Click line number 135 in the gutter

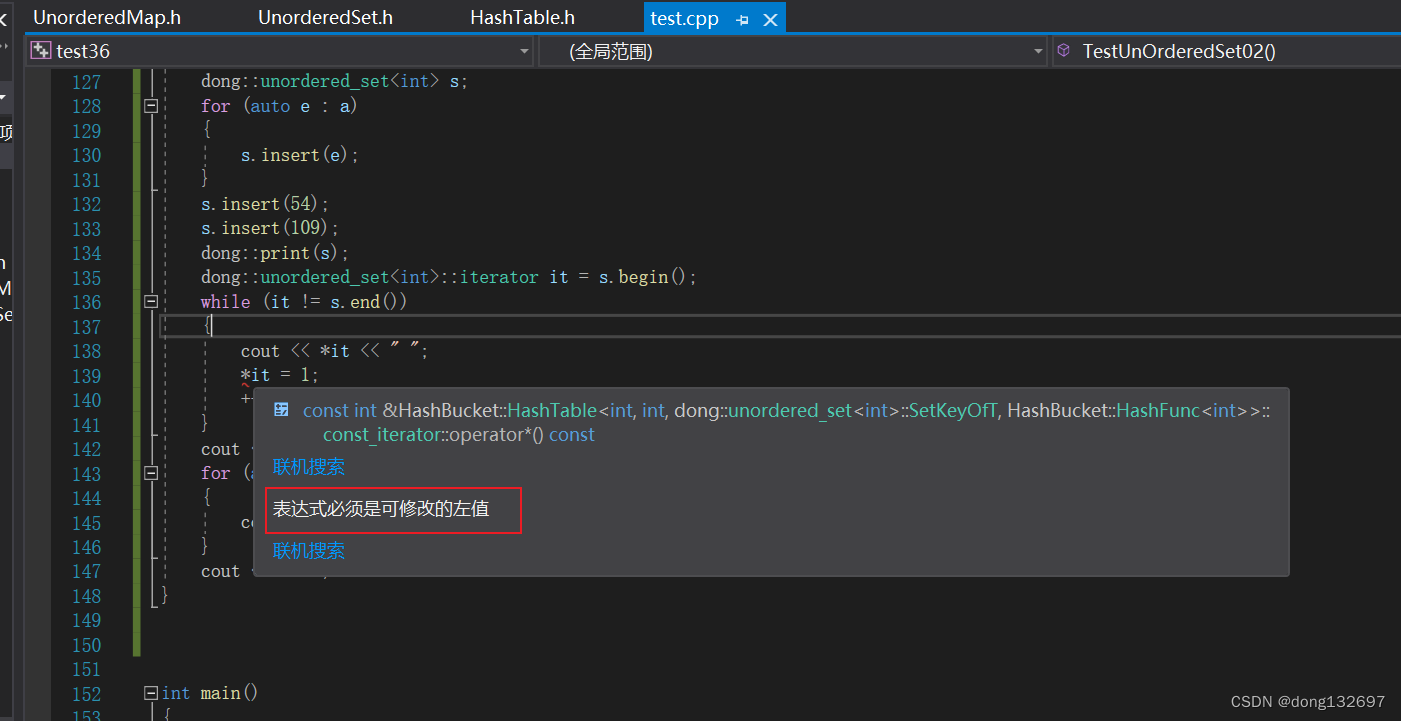coord(87,278)
